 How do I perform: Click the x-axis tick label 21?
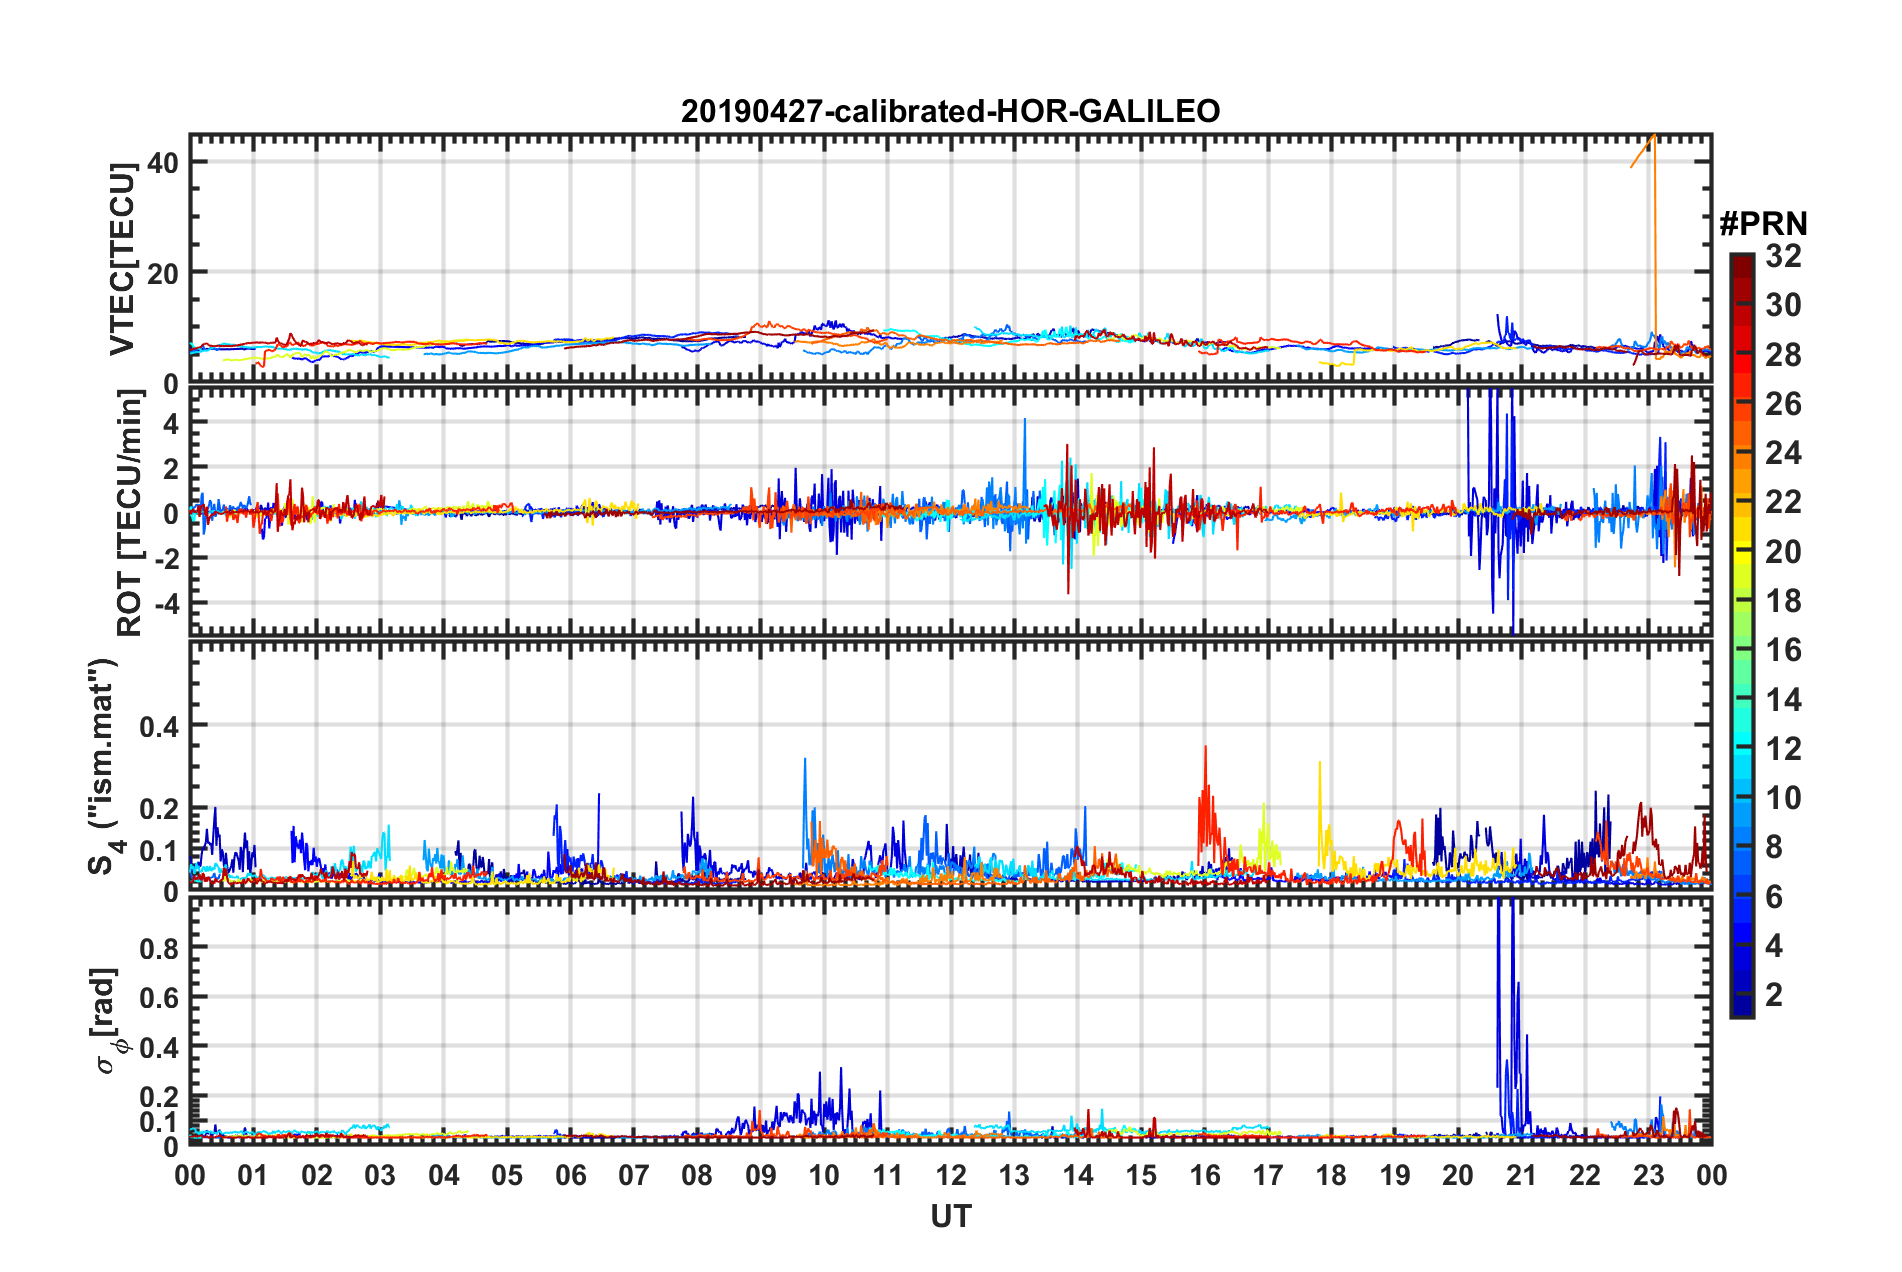pyautogui.click(x=1521, y=1175)
